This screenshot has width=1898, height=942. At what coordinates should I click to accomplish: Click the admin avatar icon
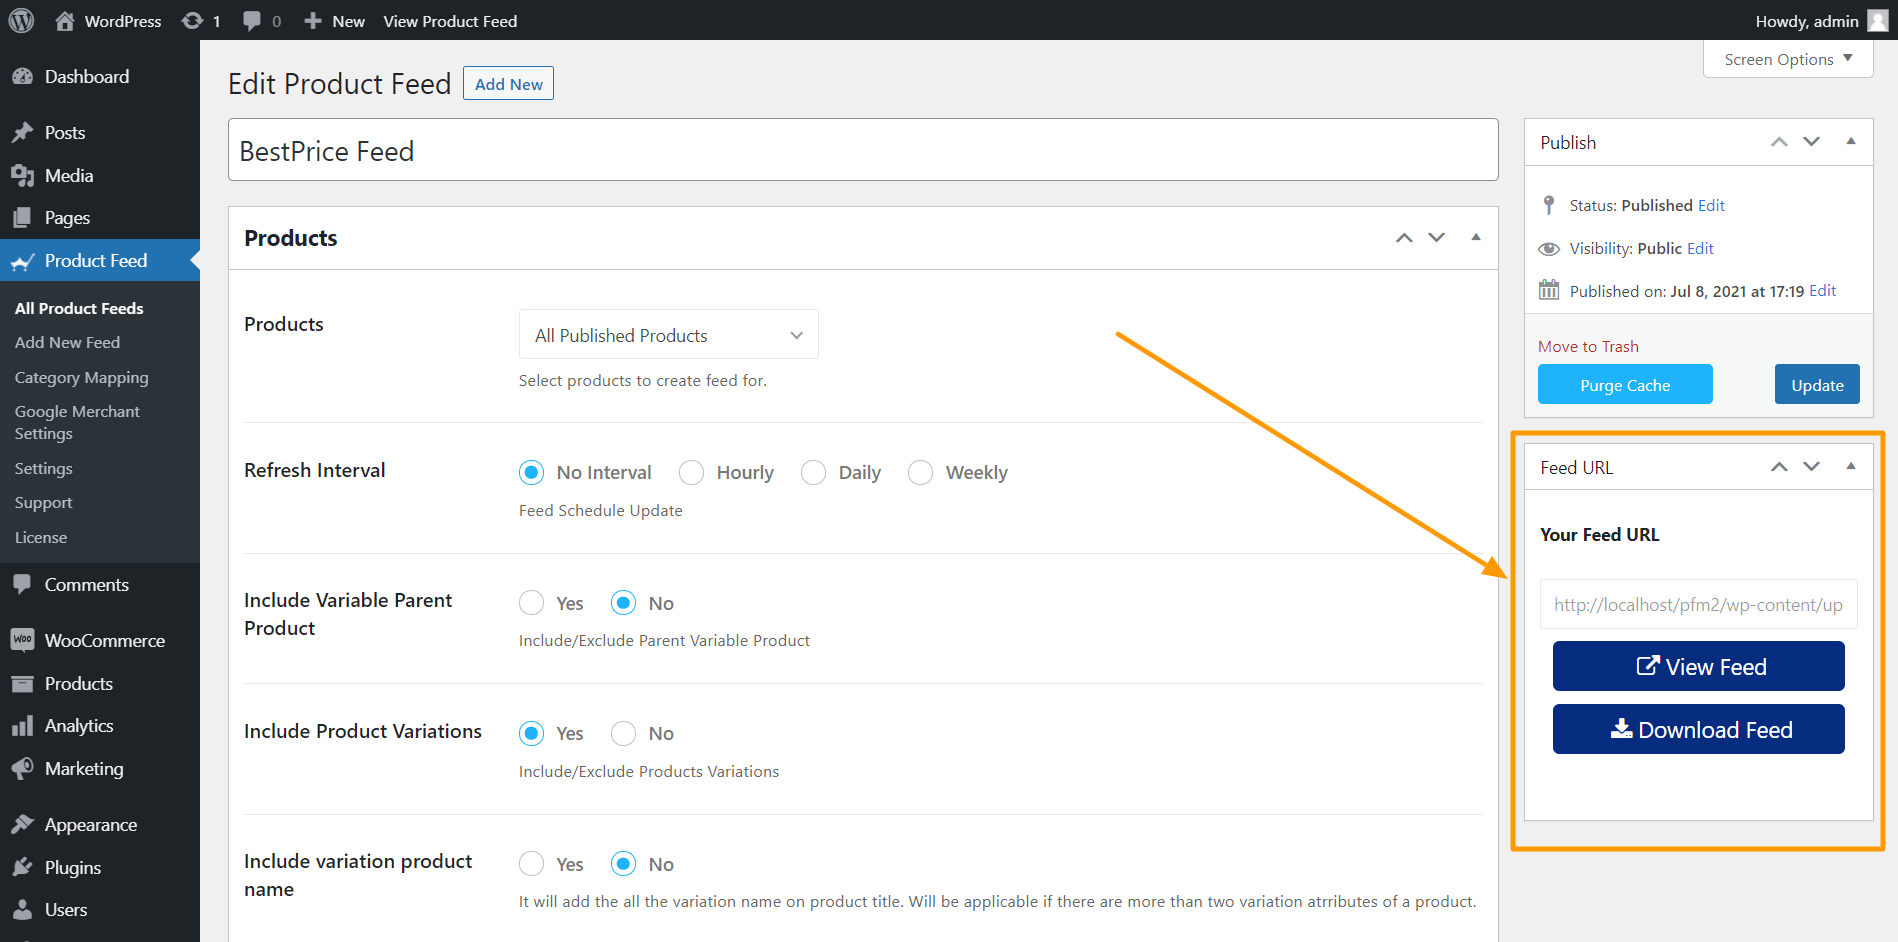1877,20
